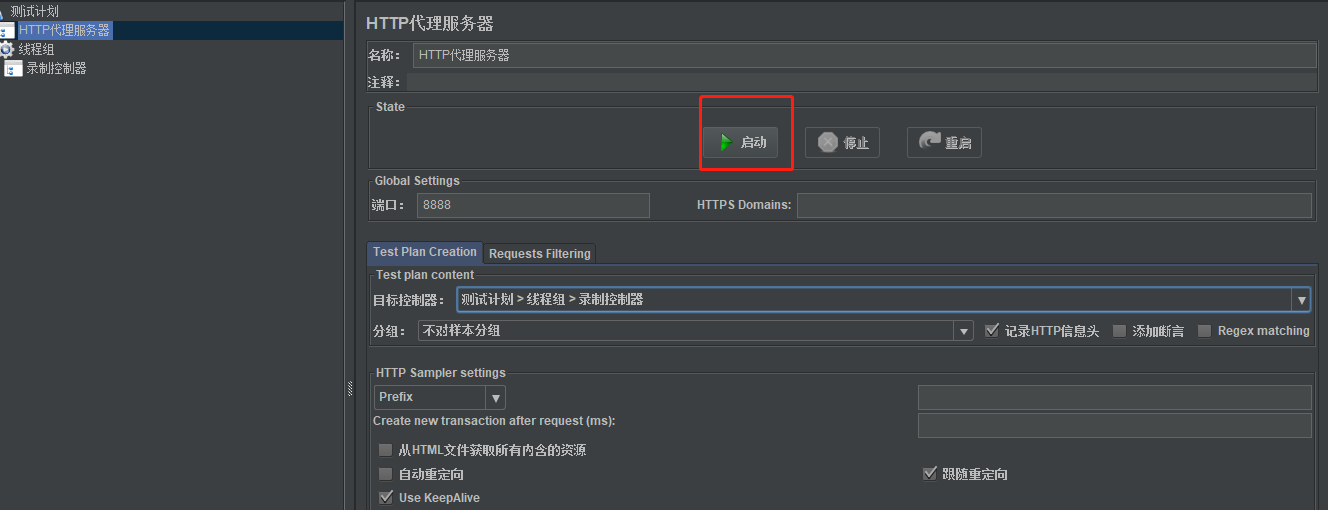Viewport: 1328px width, 510px height.
Task: Open the 目标控制器 target controller dropdown
Action: coord(883,299)
